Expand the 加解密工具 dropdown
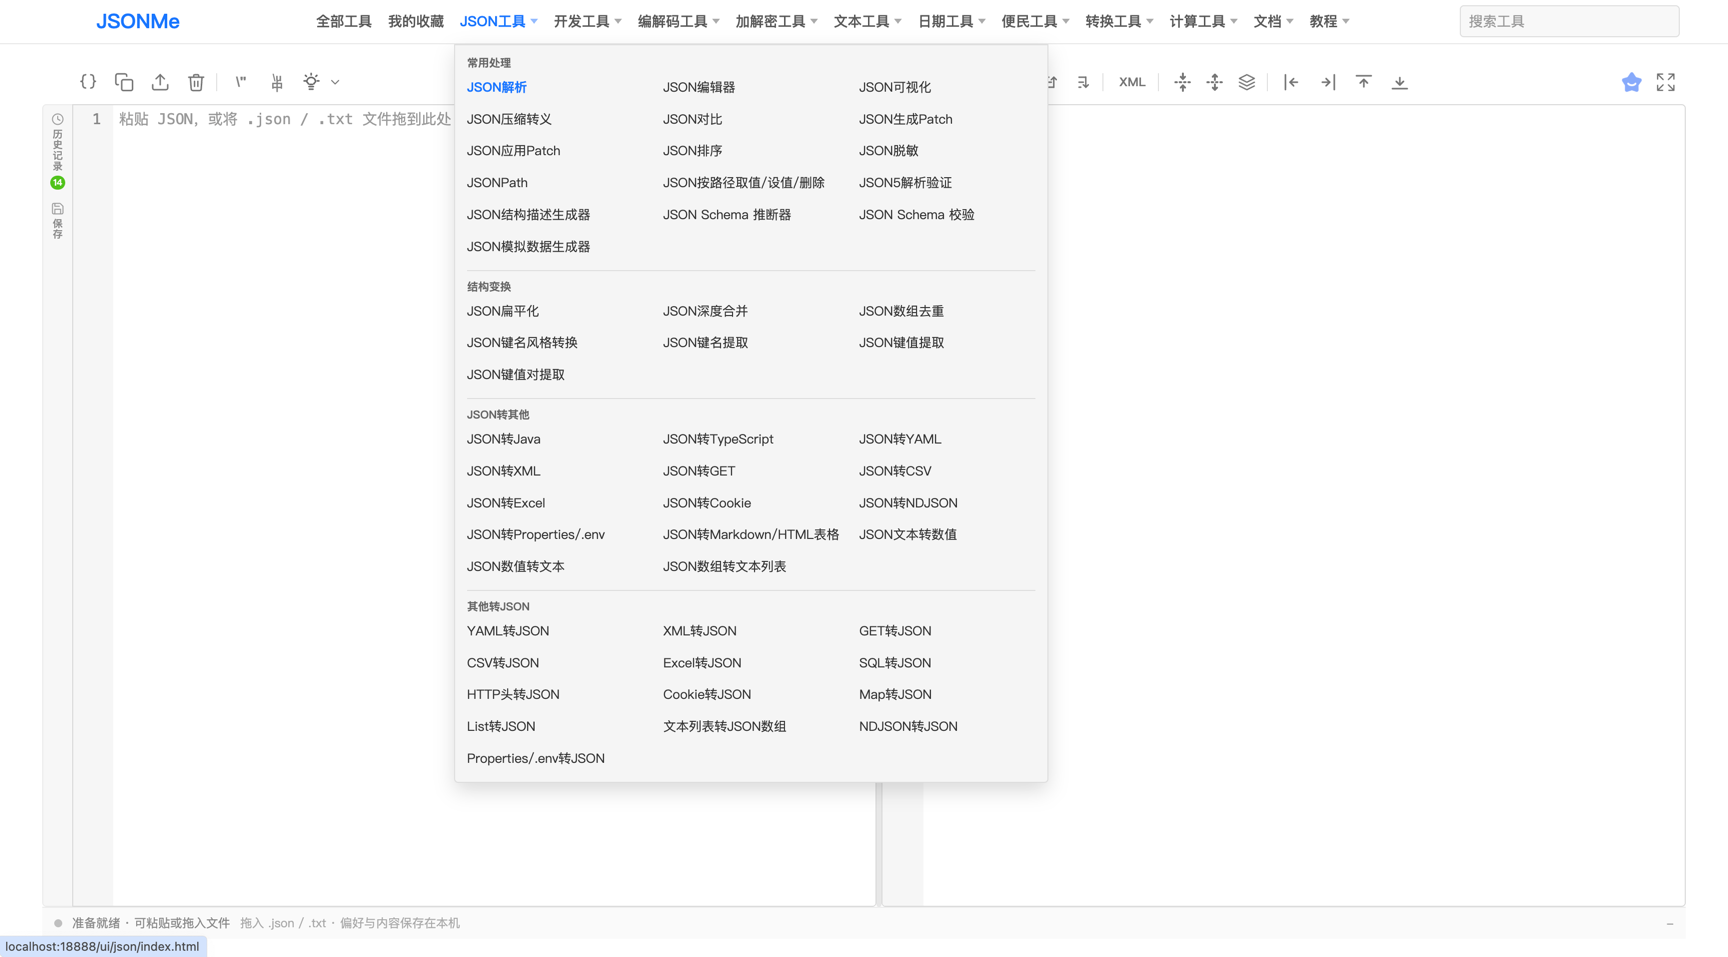Image resolution: width=1728 pixels, height=957 pixels. coord(777,21)
